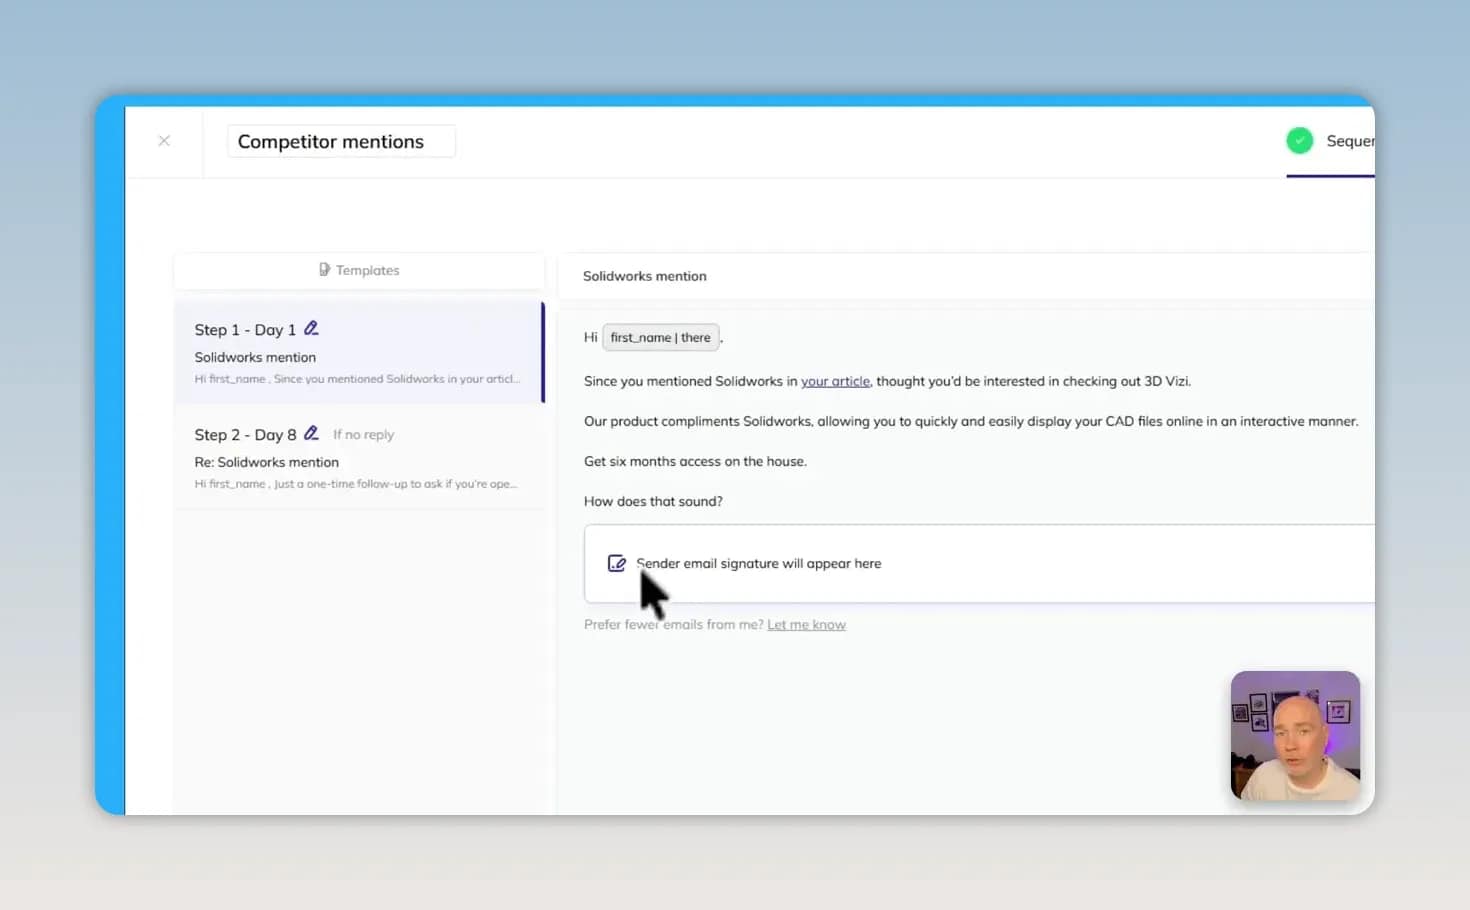Click 'Prefer fewer emails from me?' text
The image size is (1470, 910).
click(x=673, y=625)
